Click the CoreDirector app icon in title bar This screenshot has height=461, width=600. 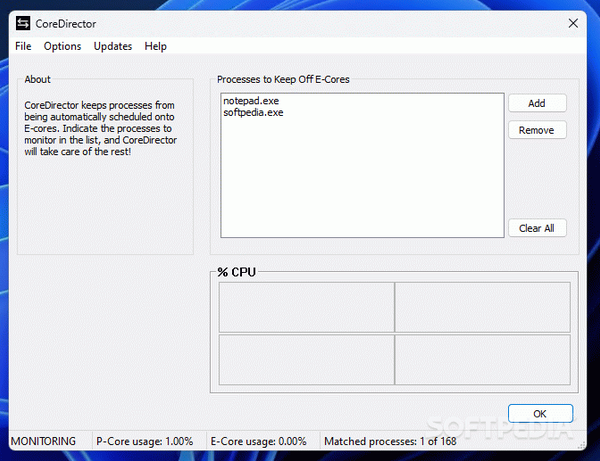[x=23, y=23]
